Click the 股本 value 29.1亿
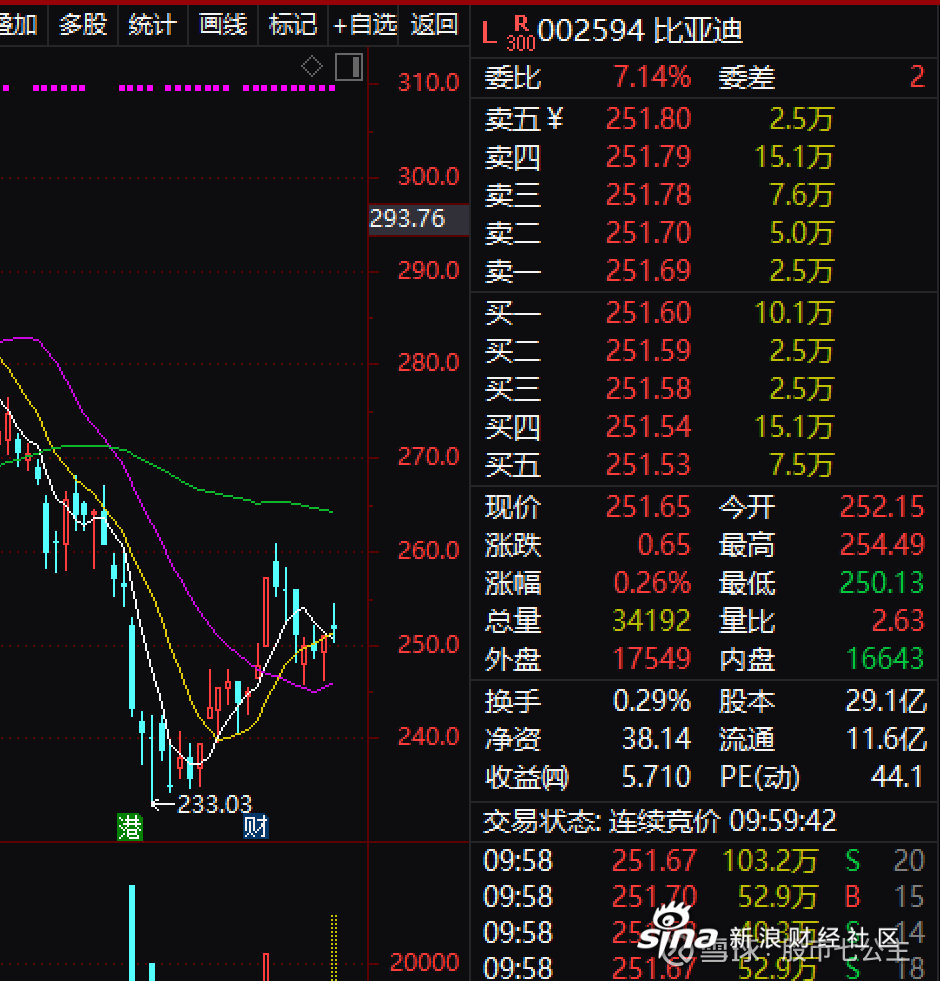The width and height of the screenshot is (940, 981). point(886,701)
